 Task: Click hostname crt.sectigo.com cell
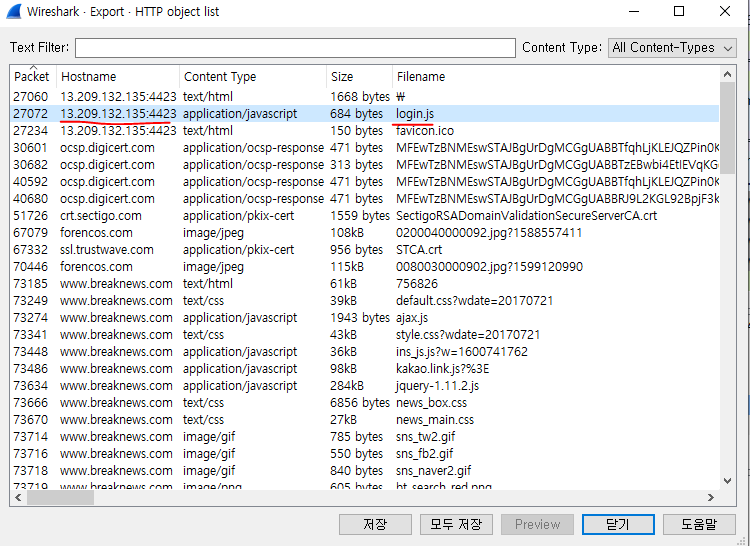click(100, 216)
